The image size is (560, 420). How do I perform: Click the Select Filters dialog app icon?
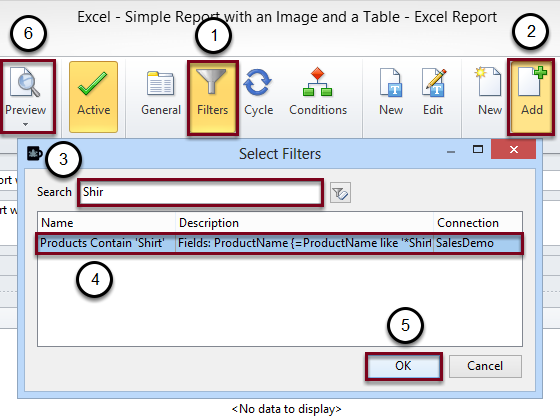point(35,154)
